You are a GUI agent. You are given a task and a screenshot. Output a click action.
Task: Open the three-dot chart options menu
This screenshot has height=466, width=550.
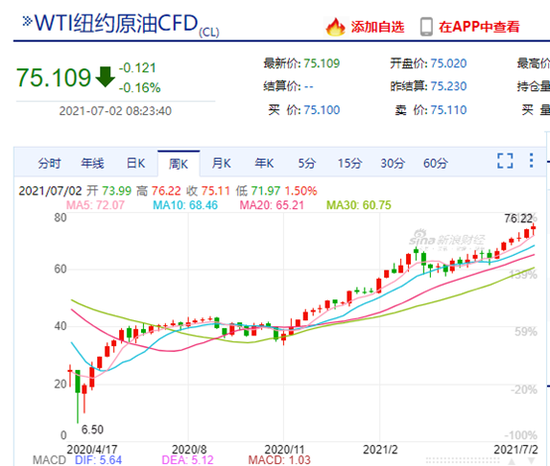click(x=531, y=161)
